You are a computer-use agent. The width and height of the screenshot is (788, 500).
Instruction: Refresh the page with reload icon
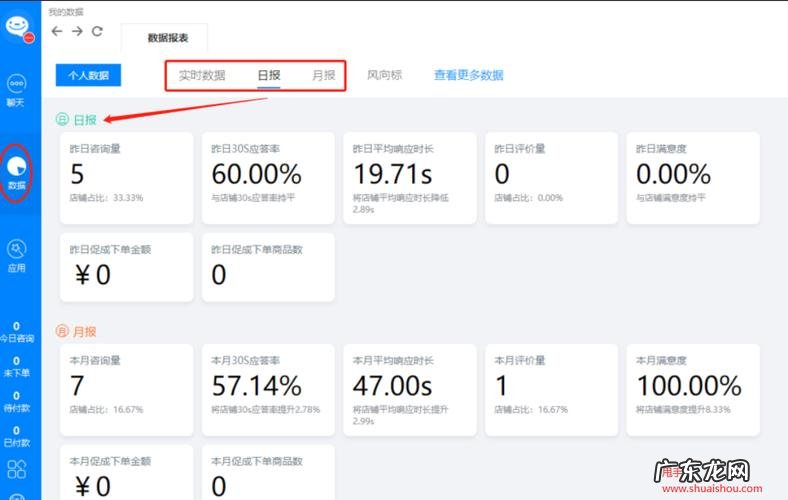coord(97,31)
